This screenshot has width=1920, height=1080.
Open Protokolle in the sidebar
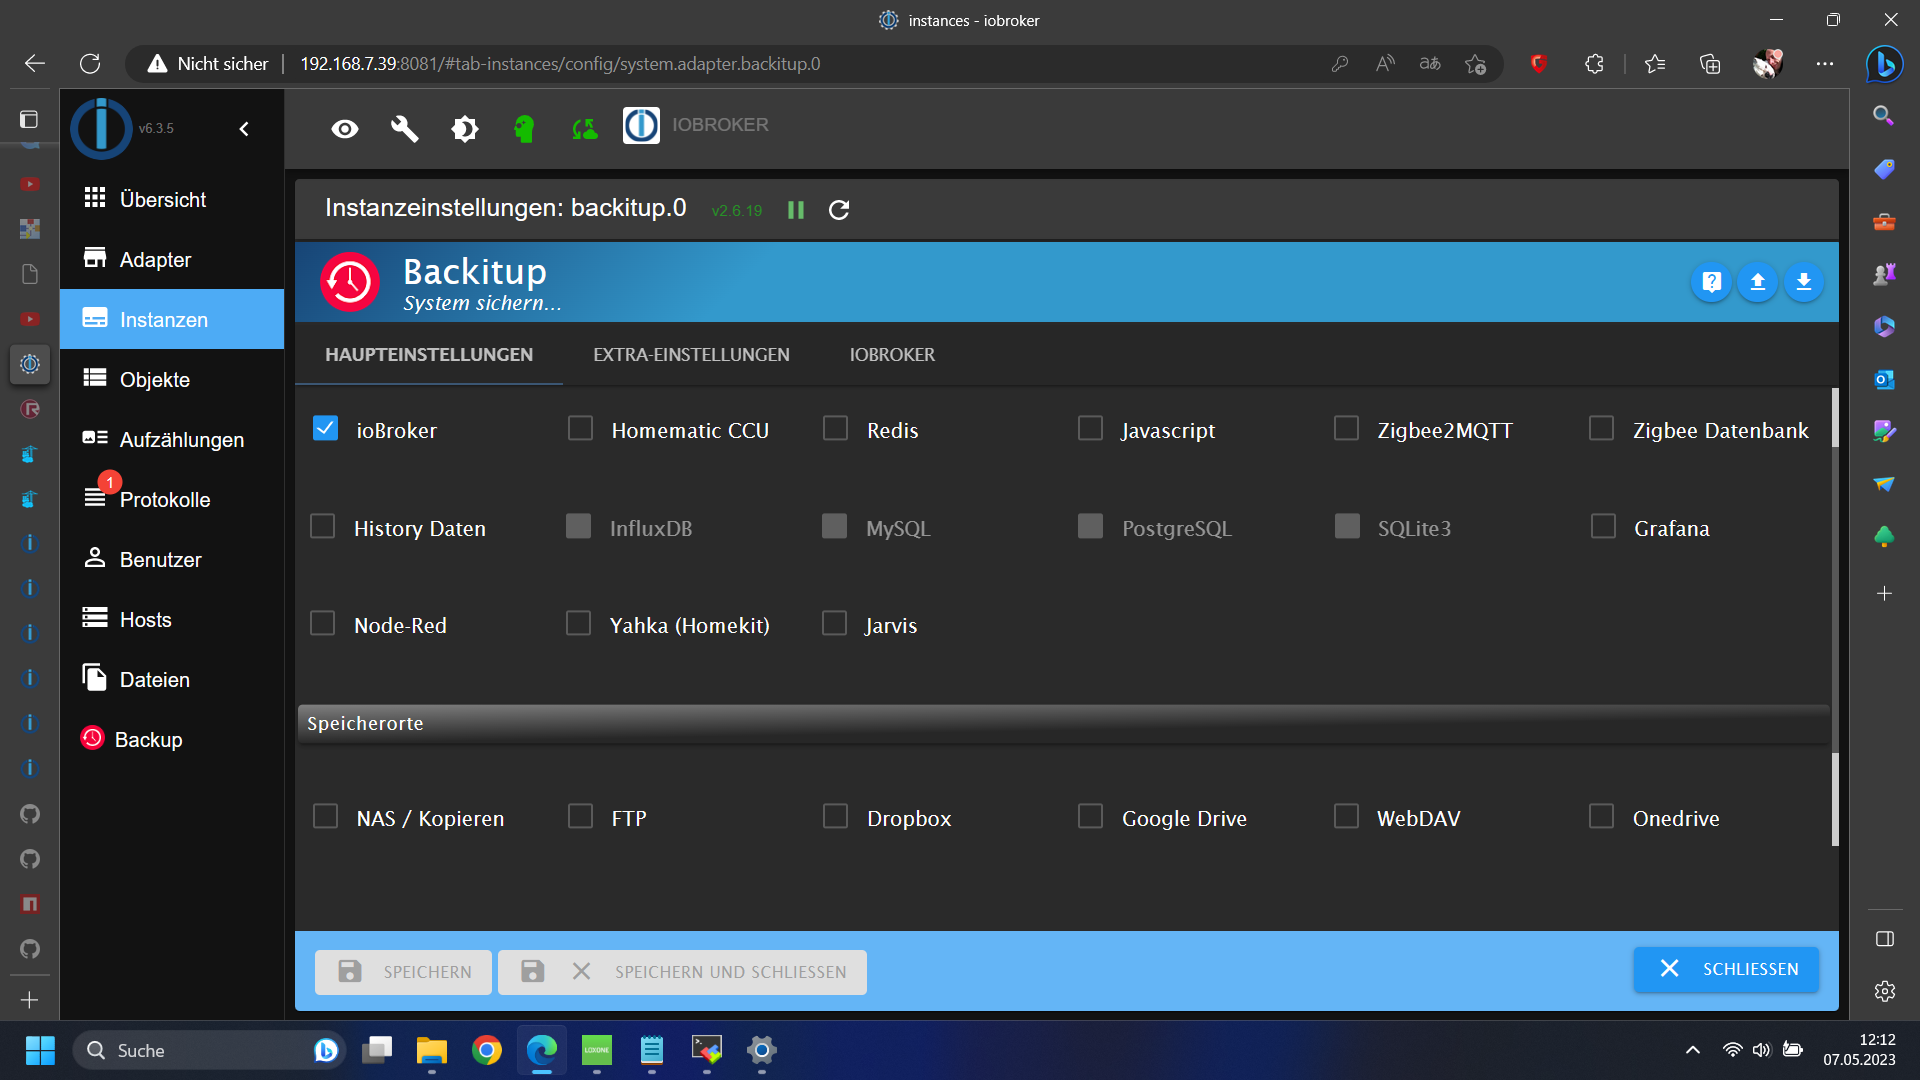(x=172, y=499)
